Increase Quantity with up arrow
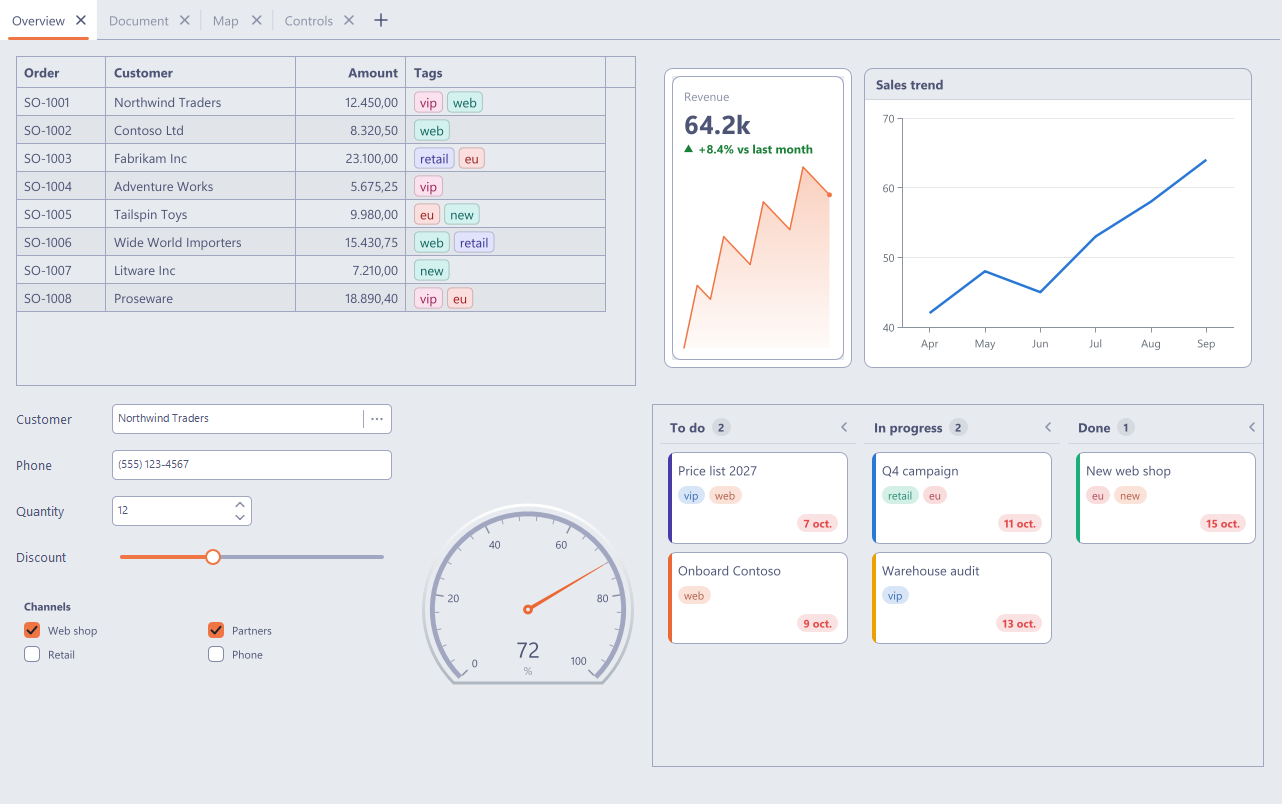The image size is (1282, 804). click(x=240, y=504)
